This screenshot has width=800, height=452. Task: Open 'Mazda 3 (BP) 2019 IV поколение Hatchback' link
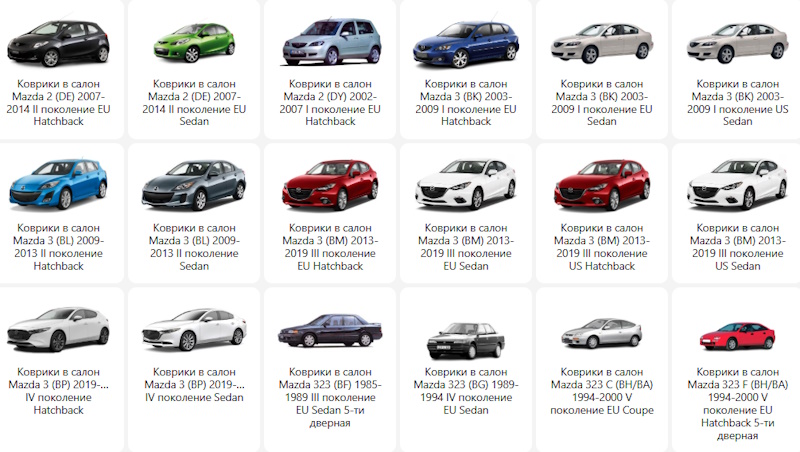[x=58, y=391]
